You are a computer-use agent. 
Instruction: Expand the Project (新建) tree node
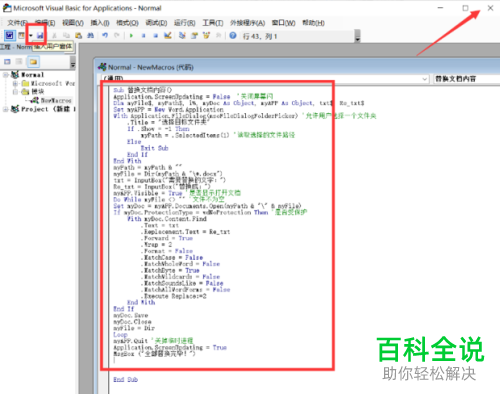coord(5,109)
